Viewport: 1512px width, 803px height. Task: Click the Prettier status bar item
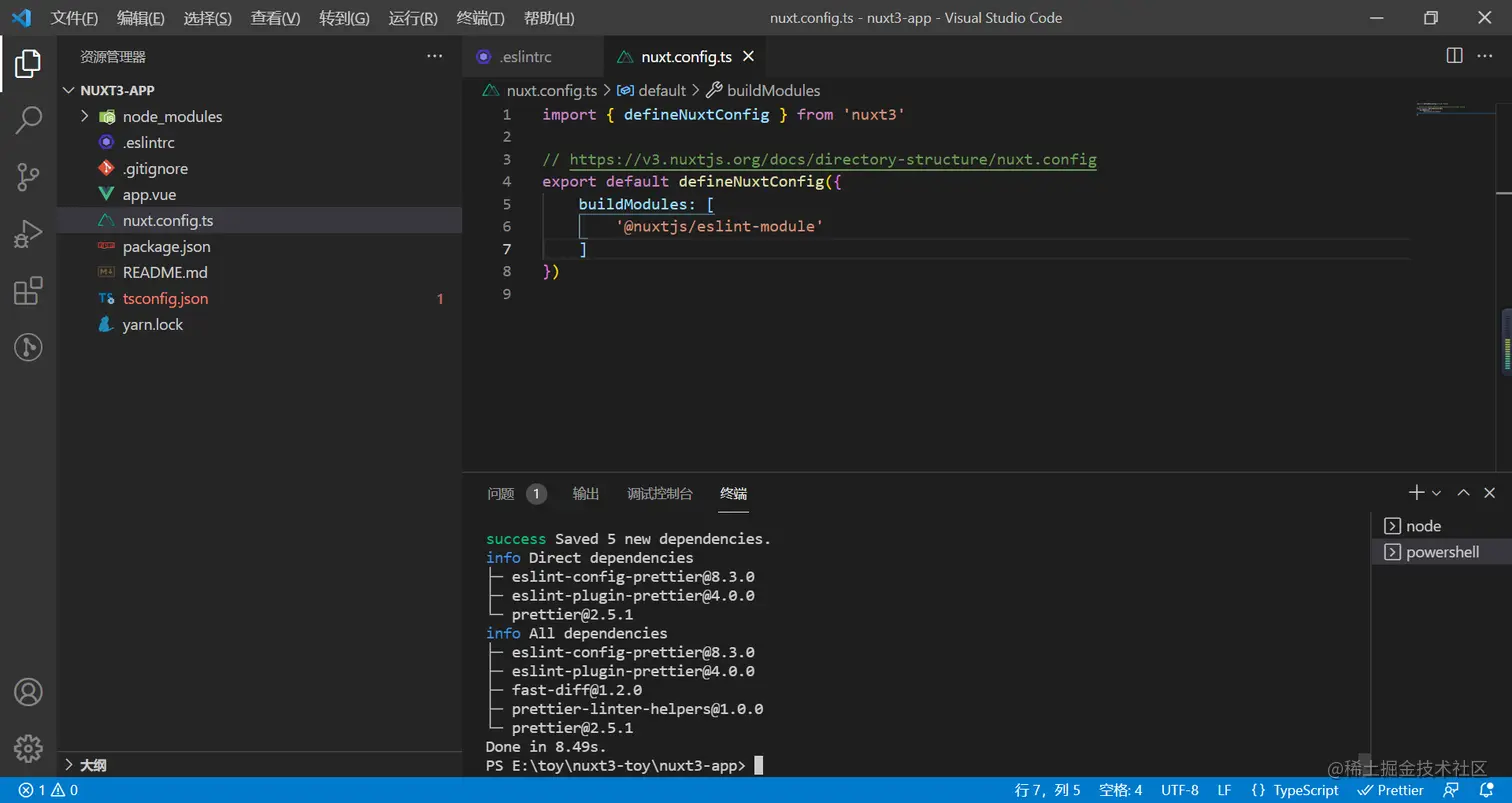coord(1391,790)
